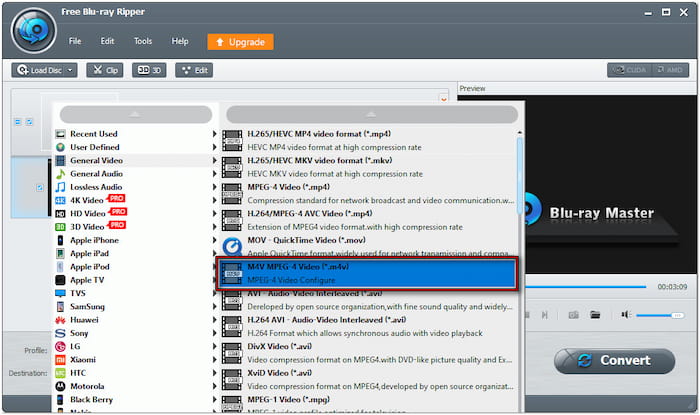
Task: Expand the Huawei submenu arrow
Action: (214, 320)
